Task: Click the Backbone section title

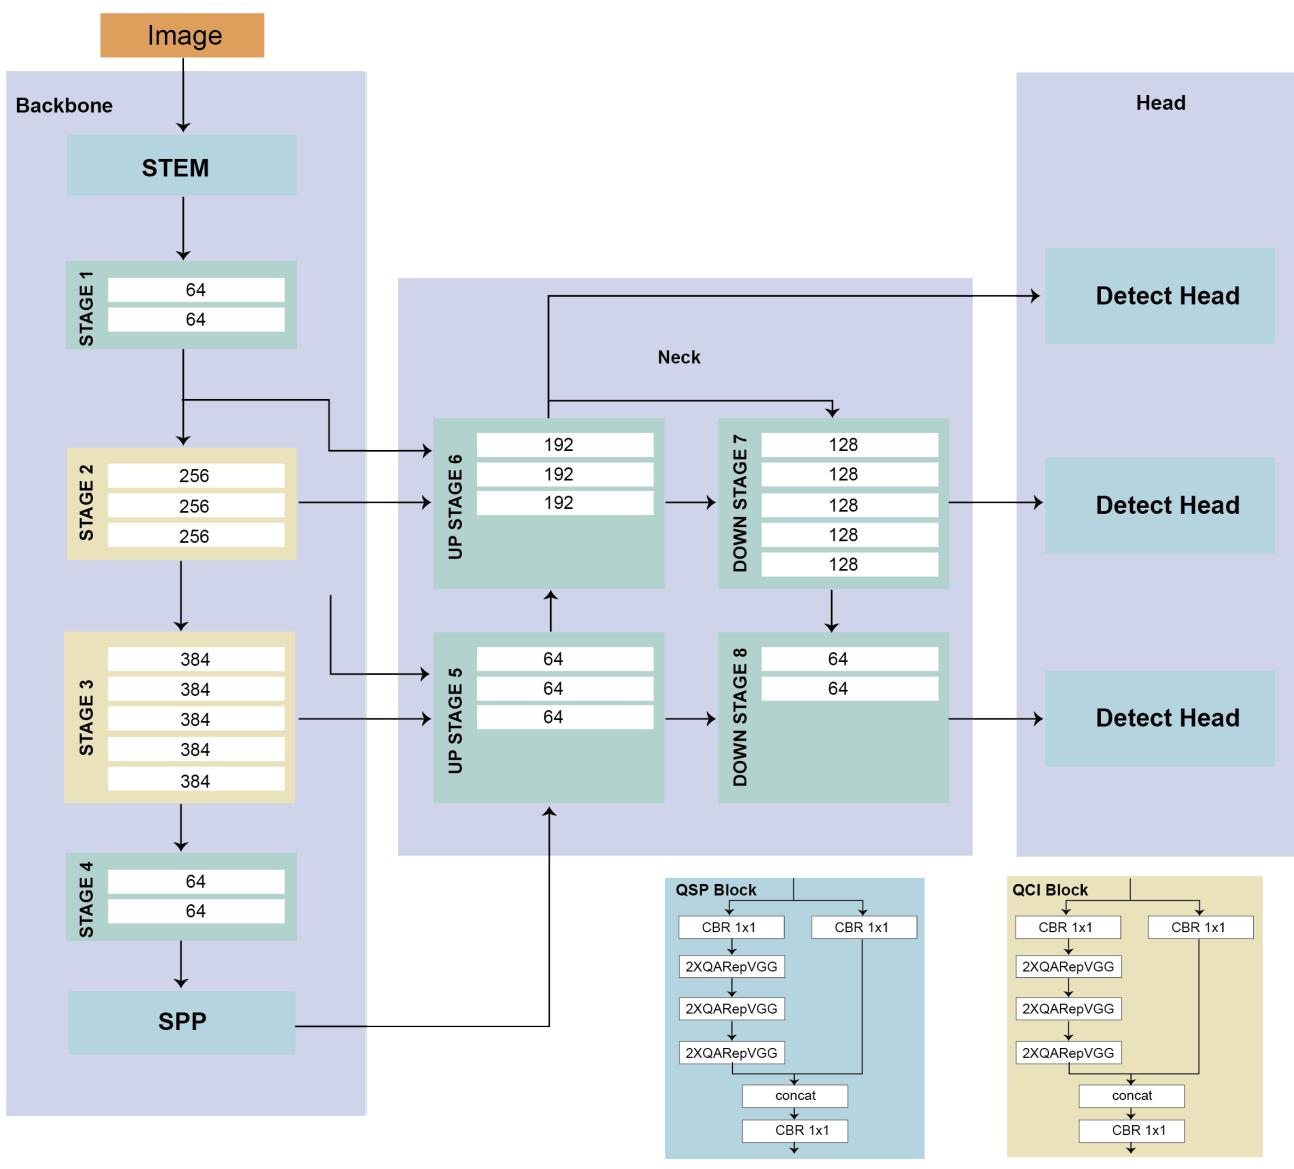Action: point(64,106)
